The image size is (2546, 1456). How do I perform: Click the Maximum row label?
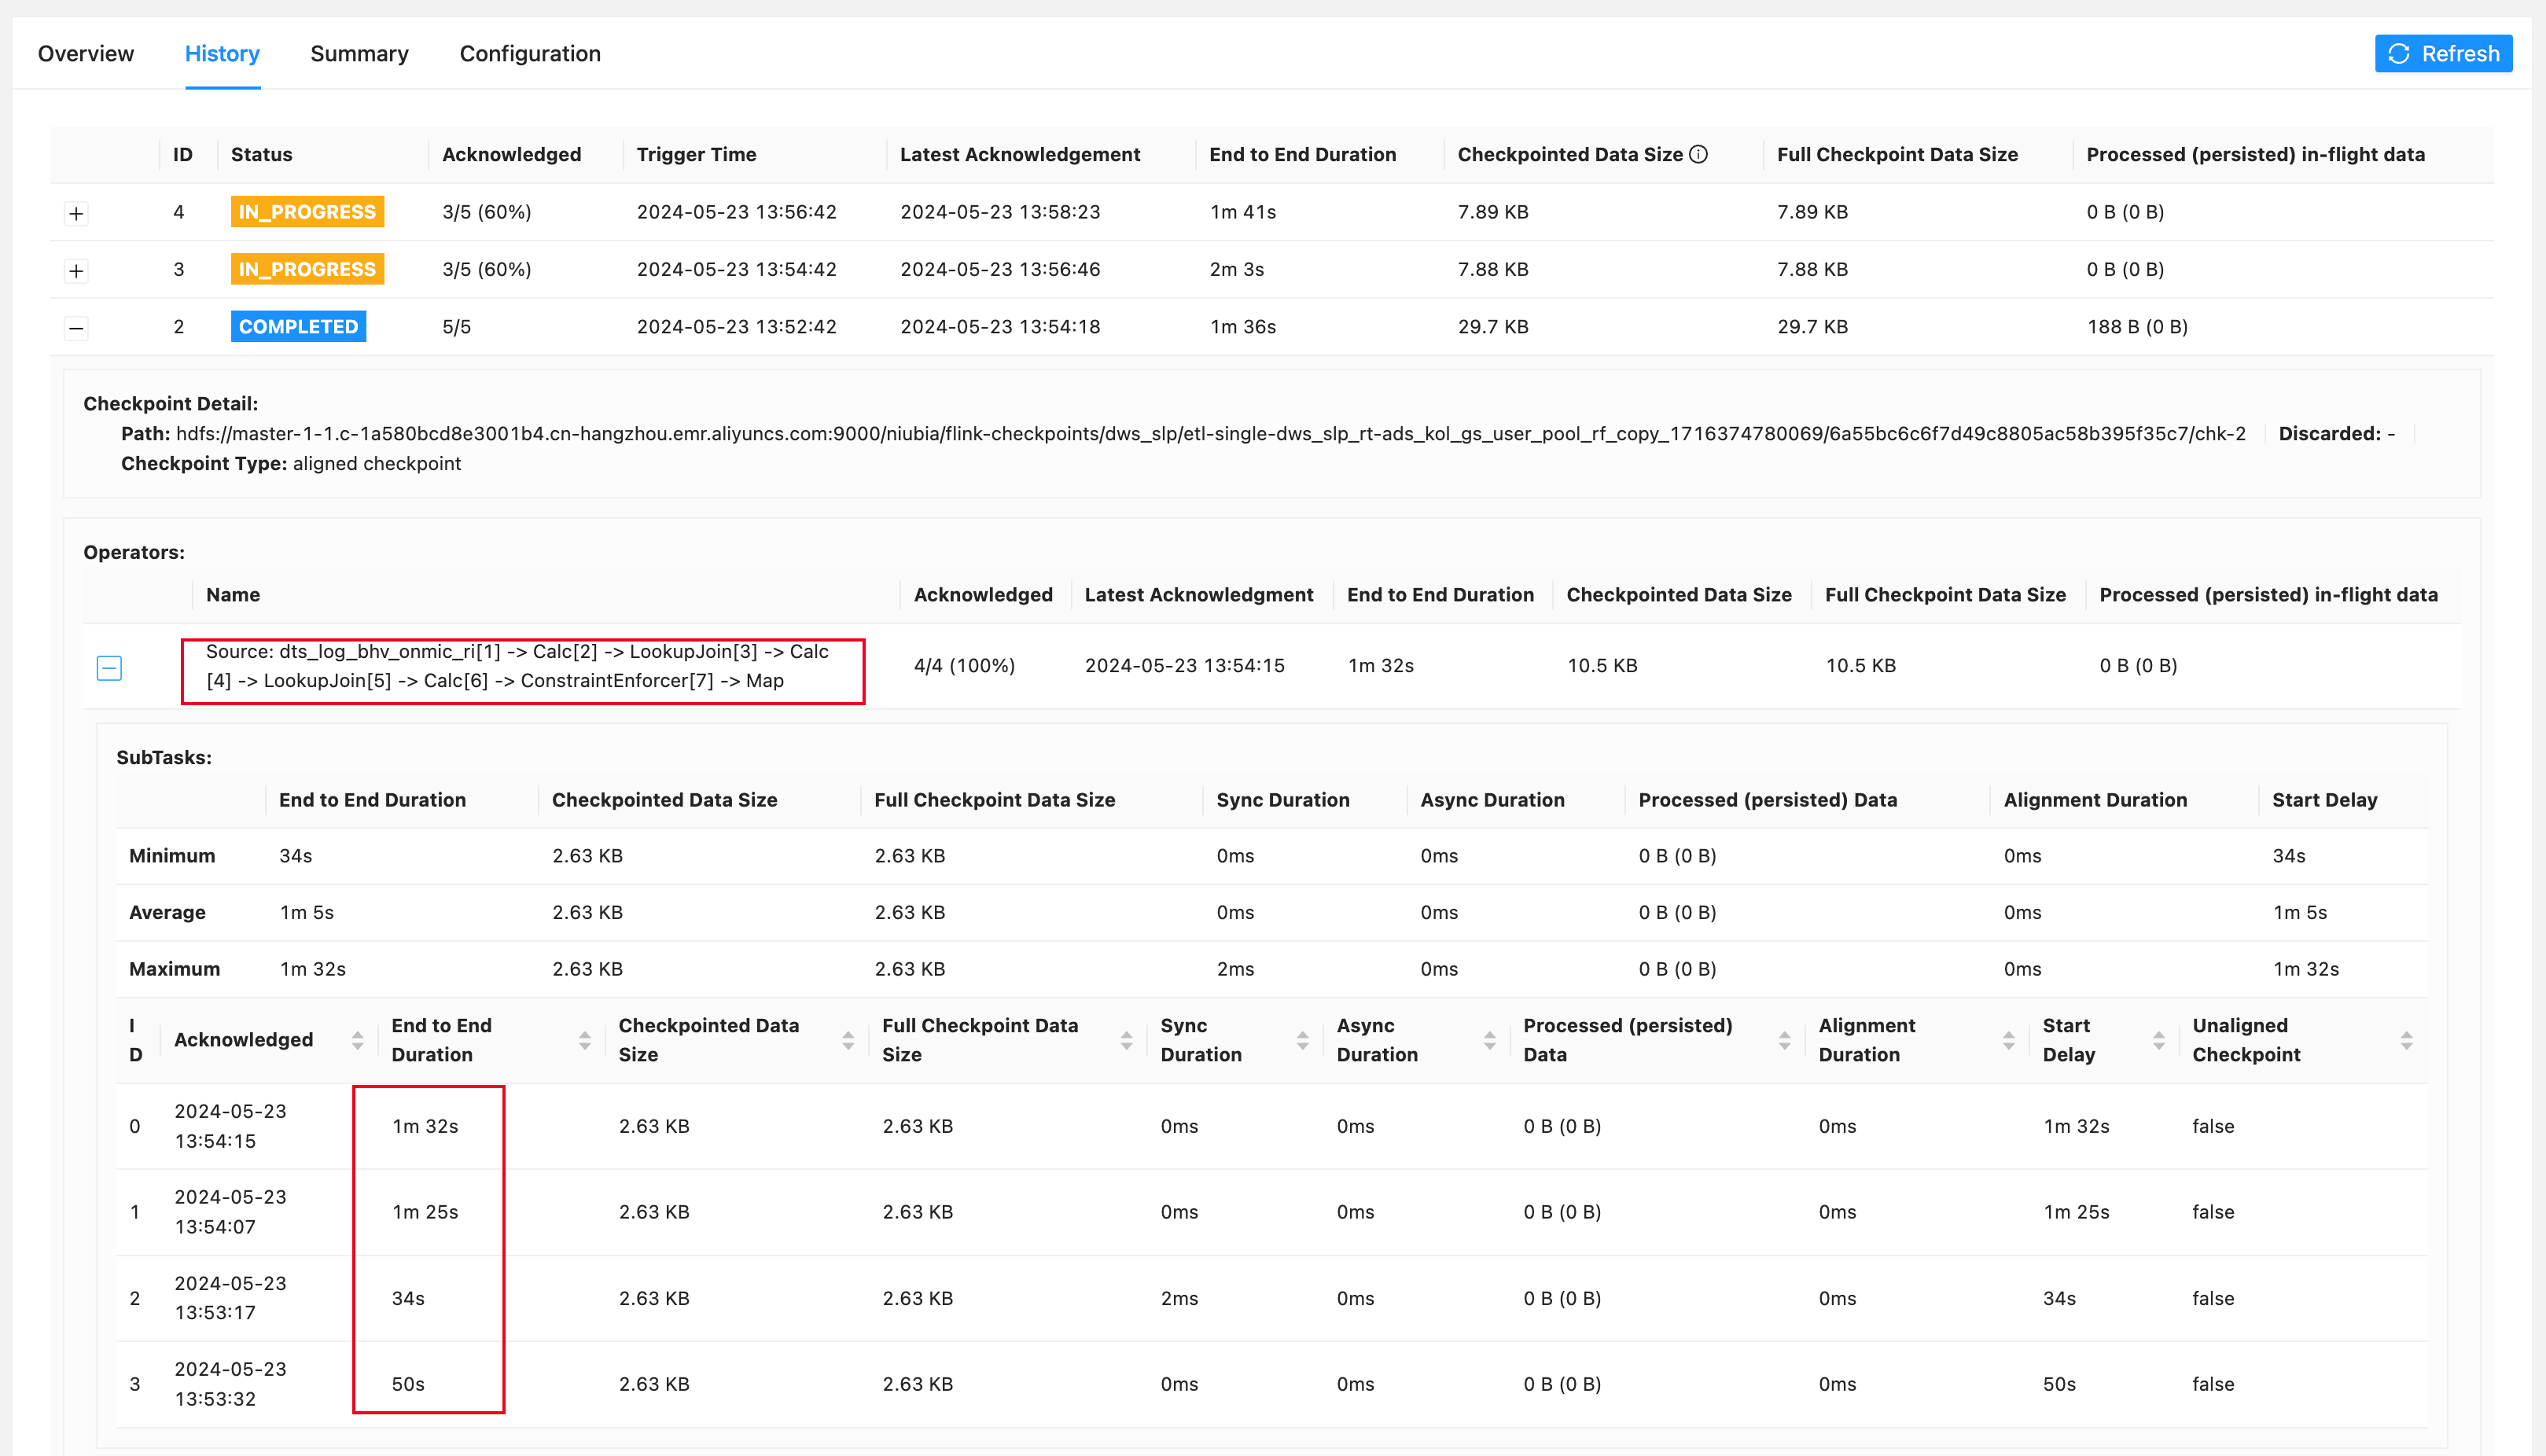[x=174, y=969]
